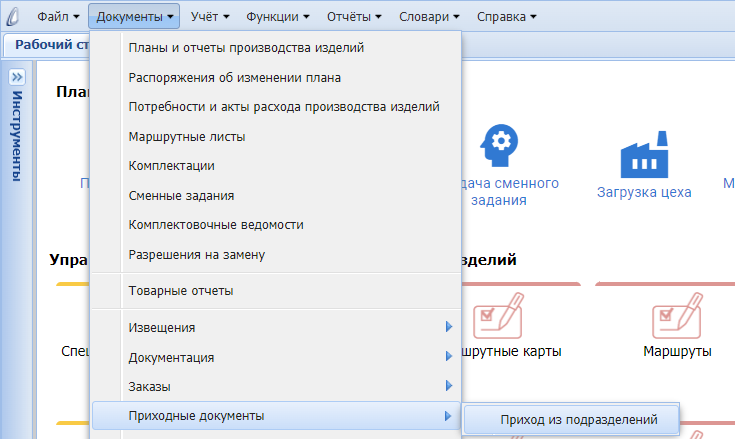735x439 pixels.
Task: Open the Учёт dropdown menu
Action: [210, 17]
